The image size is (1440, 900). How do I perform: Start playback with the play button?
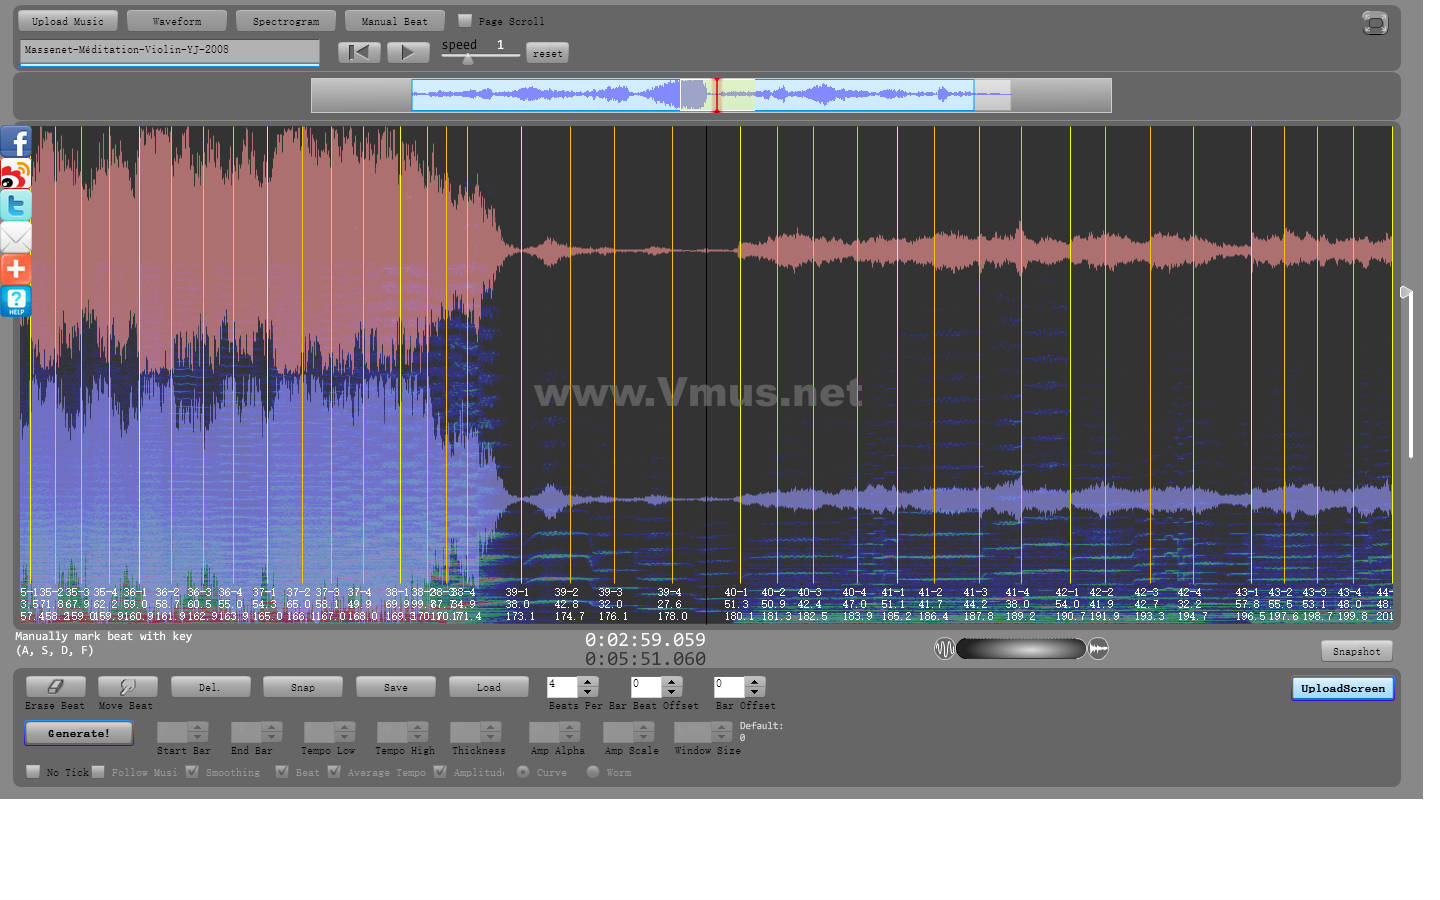point(408,52)
